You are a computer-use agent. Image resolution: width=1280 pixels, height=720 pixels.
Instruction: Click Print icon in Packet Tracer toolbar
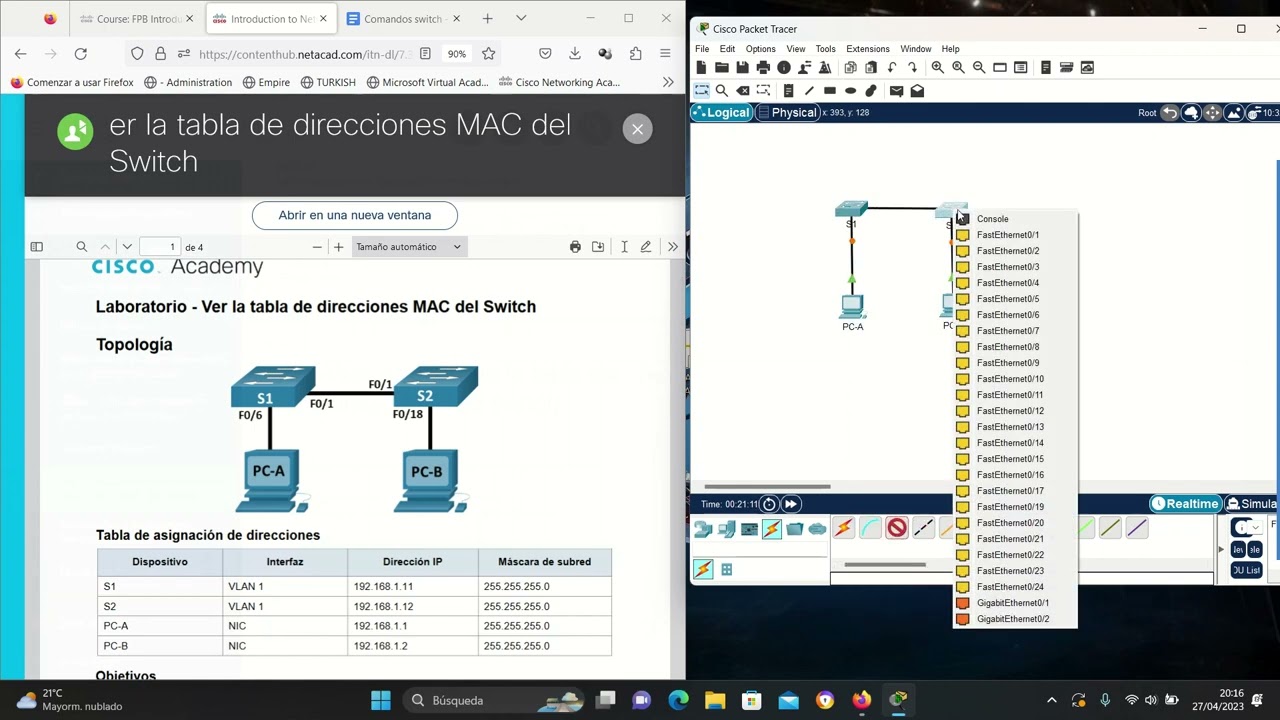coord(763,67)
